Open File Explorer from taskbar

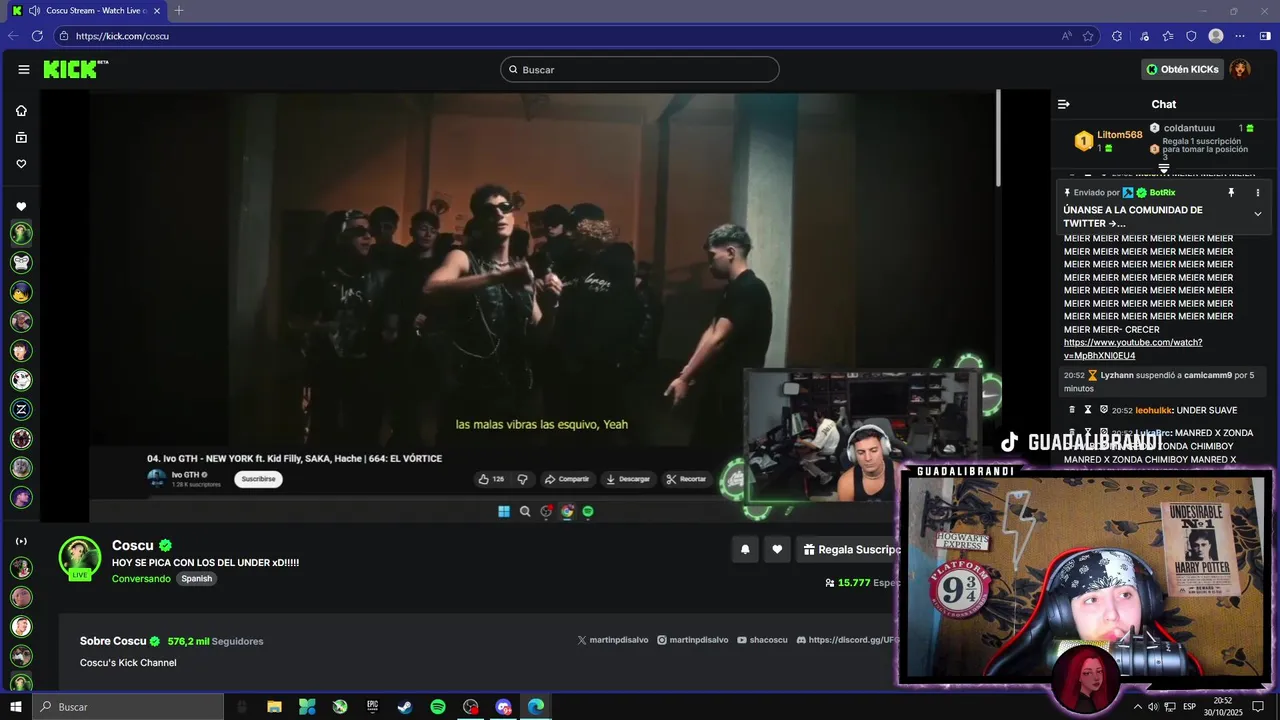click(x=274, y=707)
